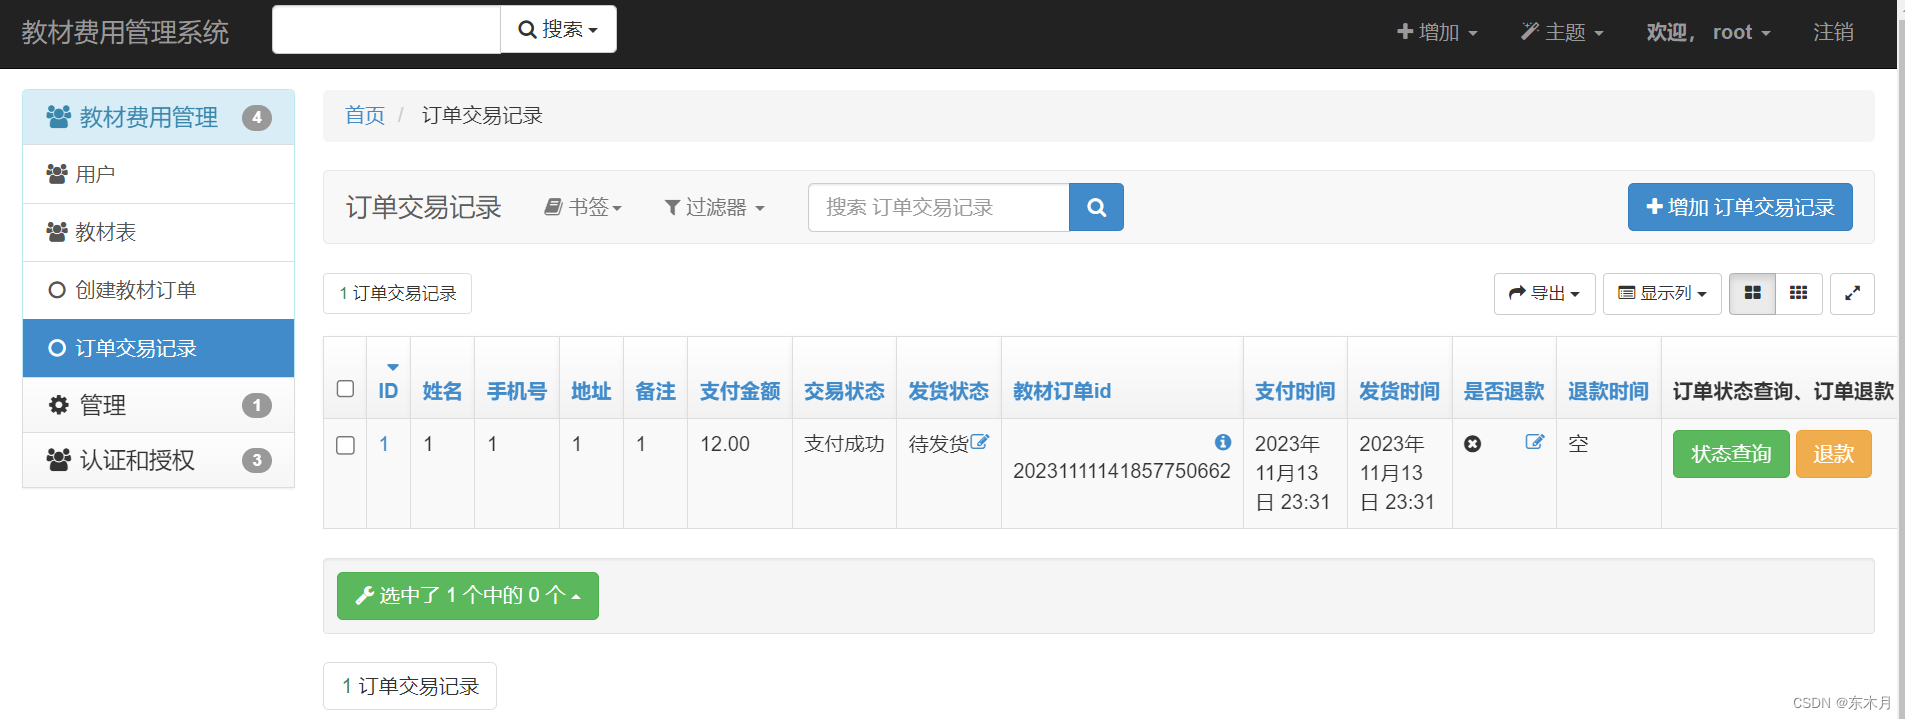Screen dimensions: 1905x719
Task: Sort by 地址 column header
Action: tap(591, 391)
